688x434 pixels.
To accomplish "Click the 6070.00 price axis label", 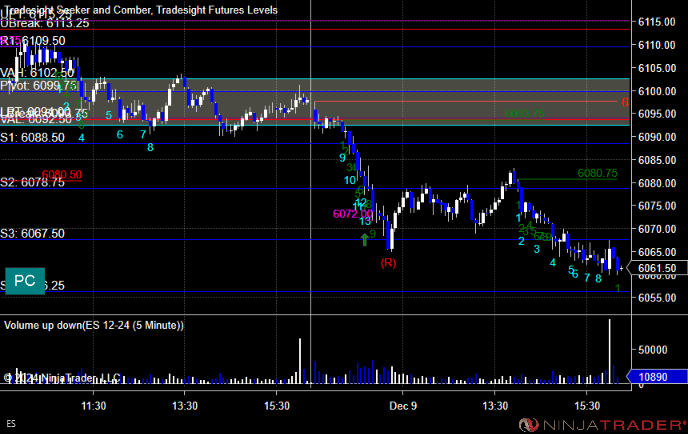I will (x=656, y=229).
